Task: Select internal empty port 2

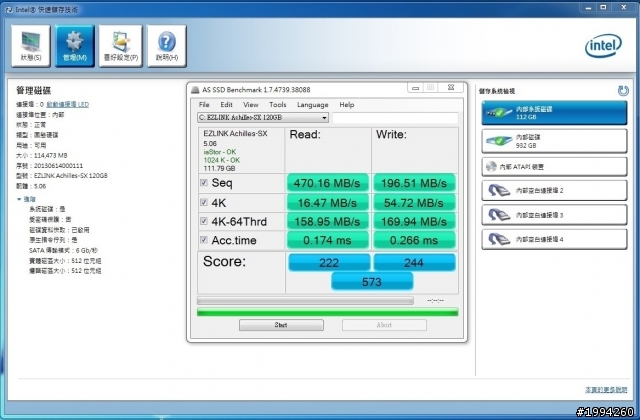Action: click(554, 190)
